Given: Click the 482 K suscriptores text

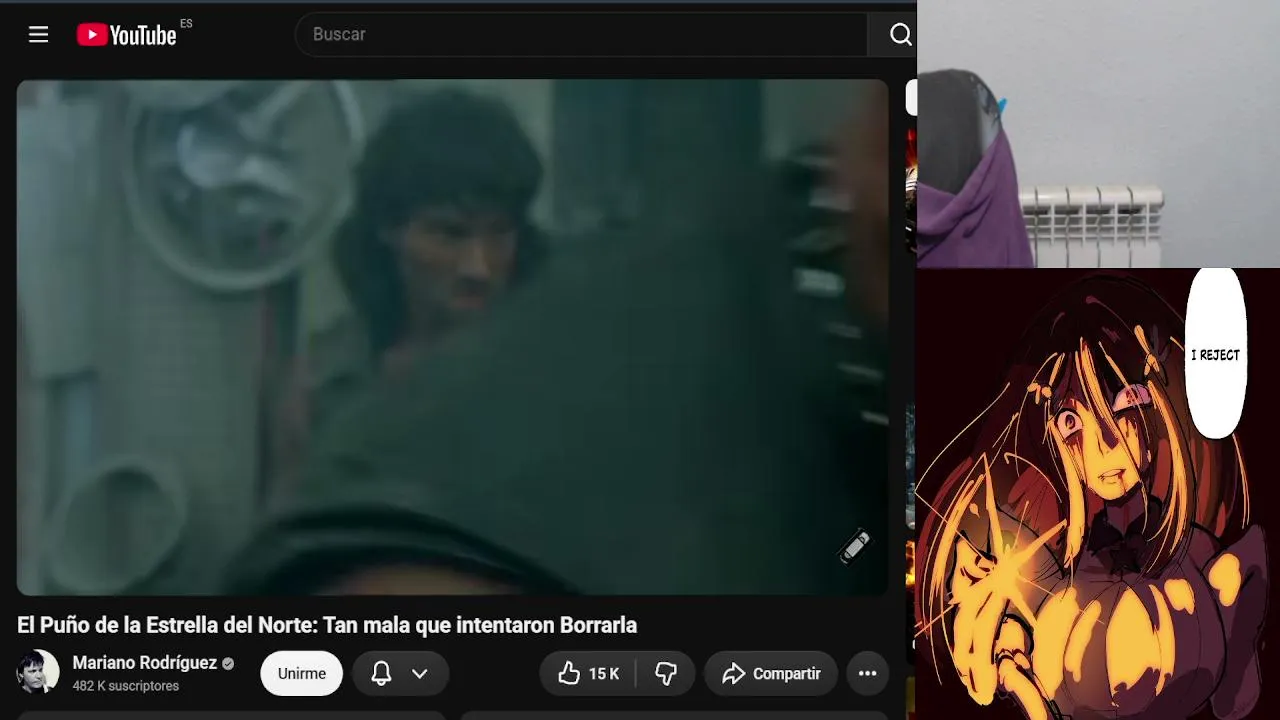Looking at the screenshot, I should [x=126, y=686].
